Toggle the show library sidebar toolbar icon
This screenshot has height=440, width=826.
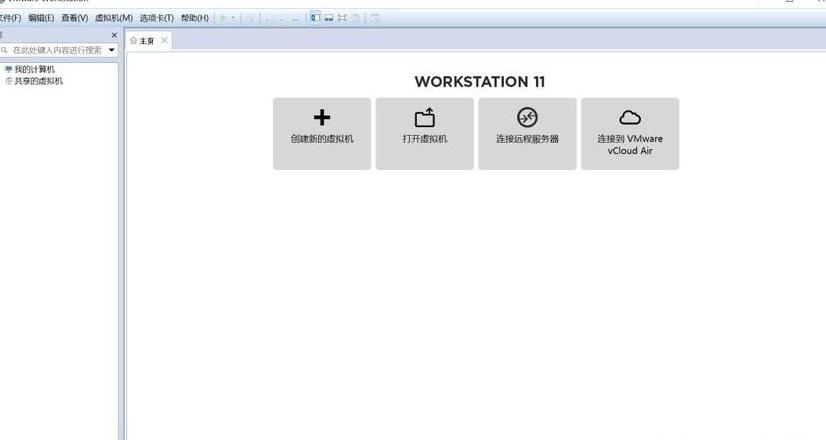point(315,17)
